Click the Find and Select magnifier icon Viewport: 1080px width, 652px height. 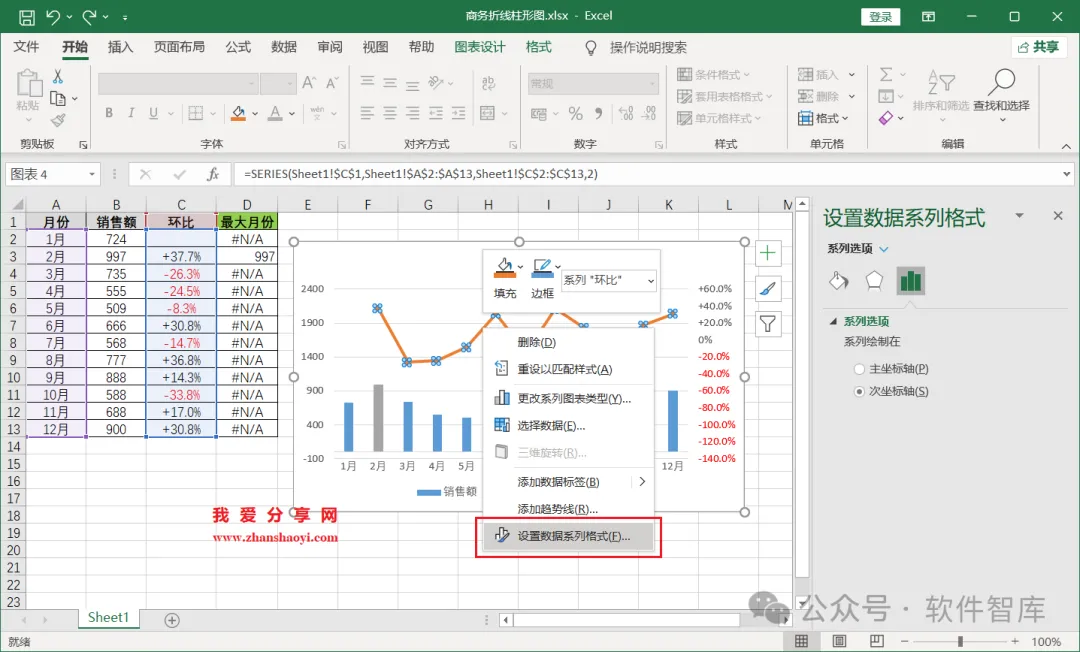1001,83
